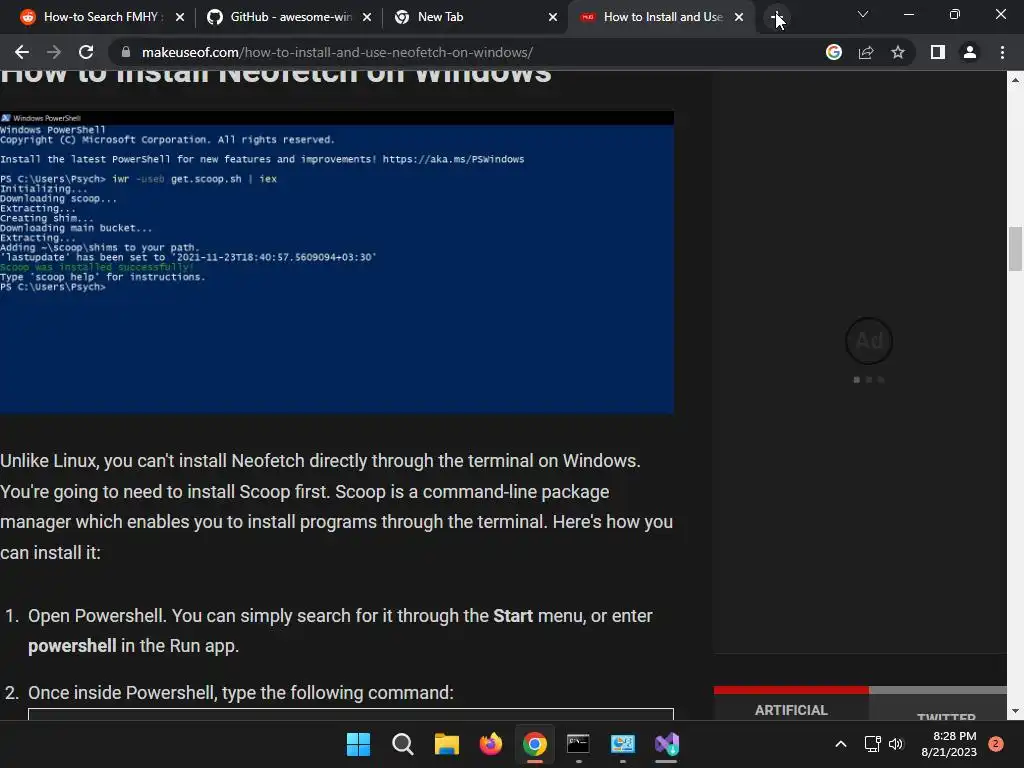Open clock and date 8:28 PM

coord(949,744)
